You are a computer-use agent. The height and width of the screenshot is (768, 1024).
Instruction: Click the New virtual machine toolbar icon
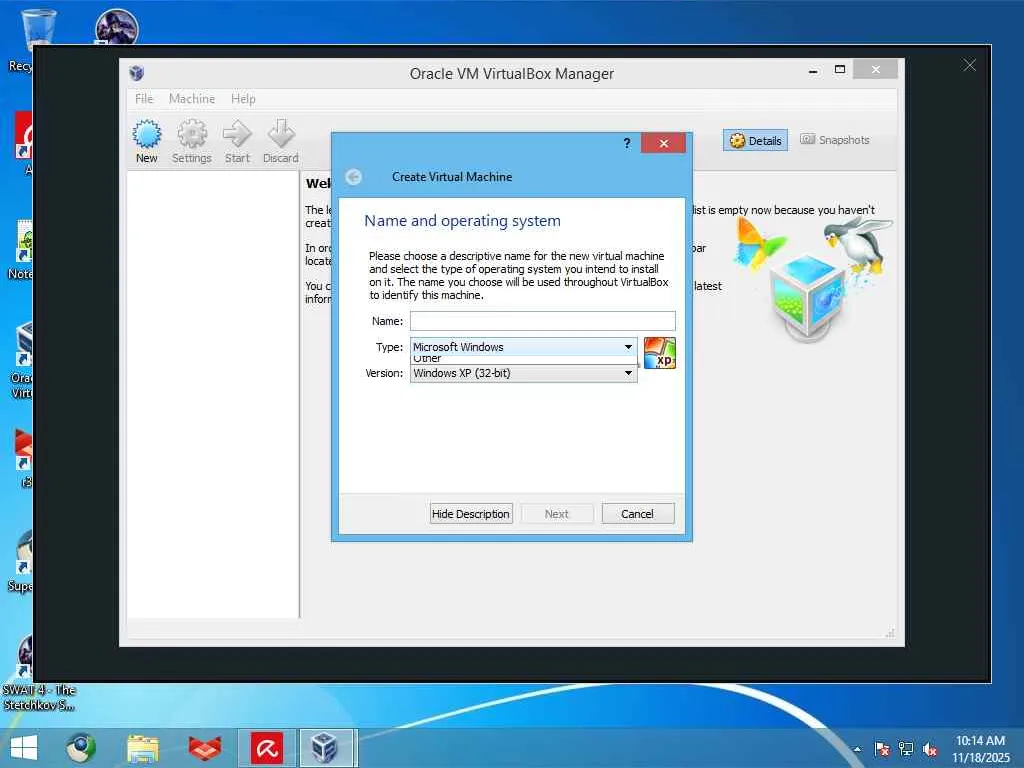click(146, 141)
